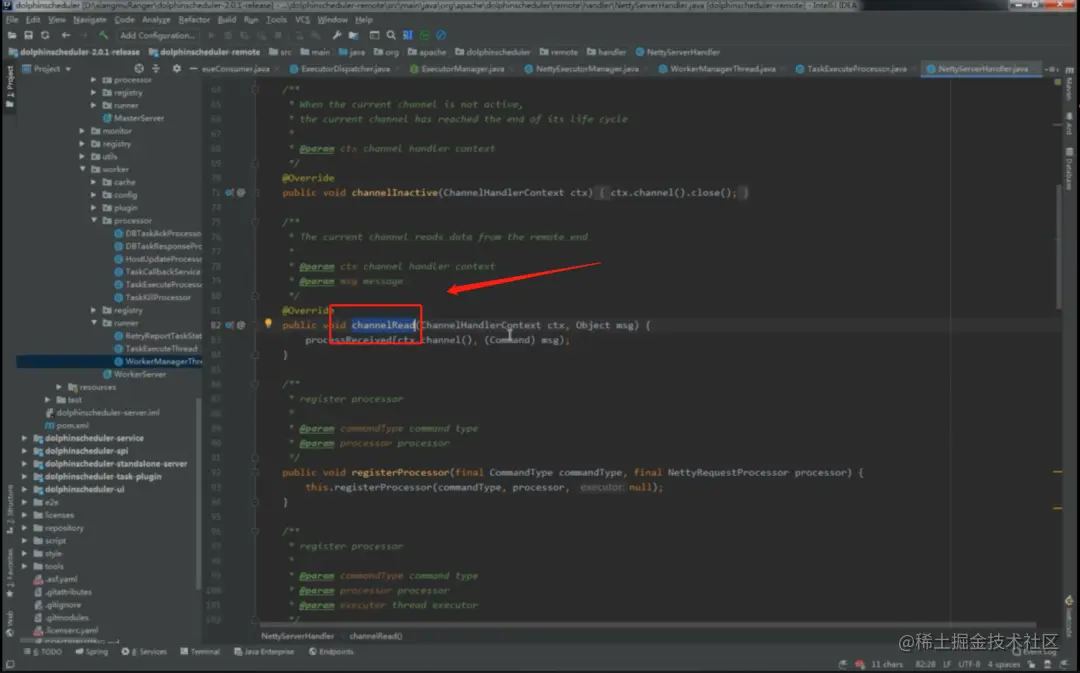The image size is (1080, 673).
Task: Click dolphinscheduler-remote breadcrumb
Action: pos(205,52)
